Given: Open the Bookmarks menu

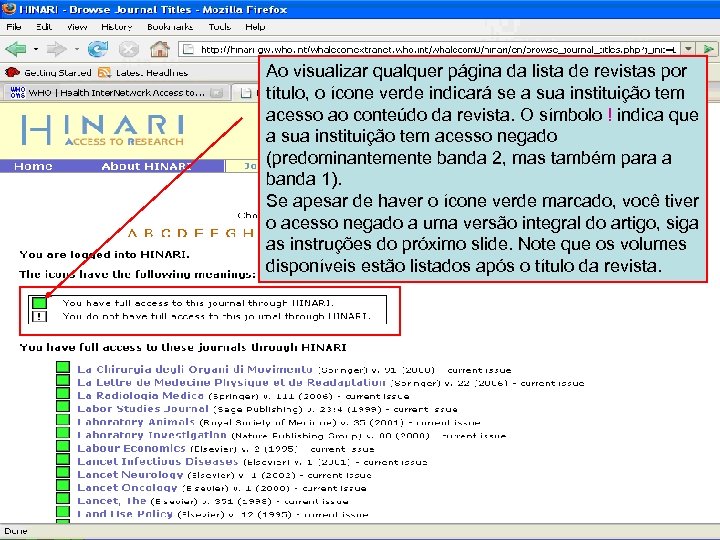Looking at the screenshot, I should pos(170,27).
